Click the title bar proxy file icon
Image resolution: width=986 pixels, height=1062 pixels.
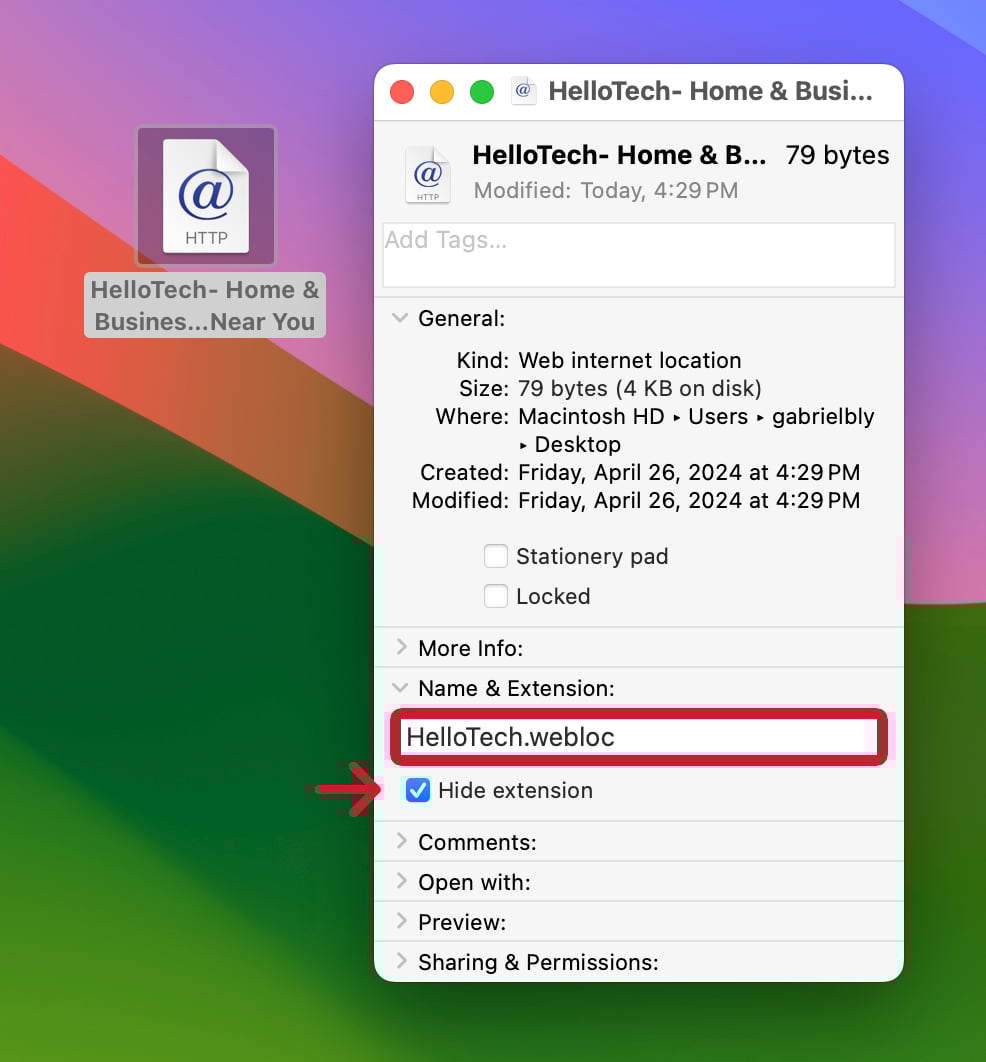pos(524,92)
